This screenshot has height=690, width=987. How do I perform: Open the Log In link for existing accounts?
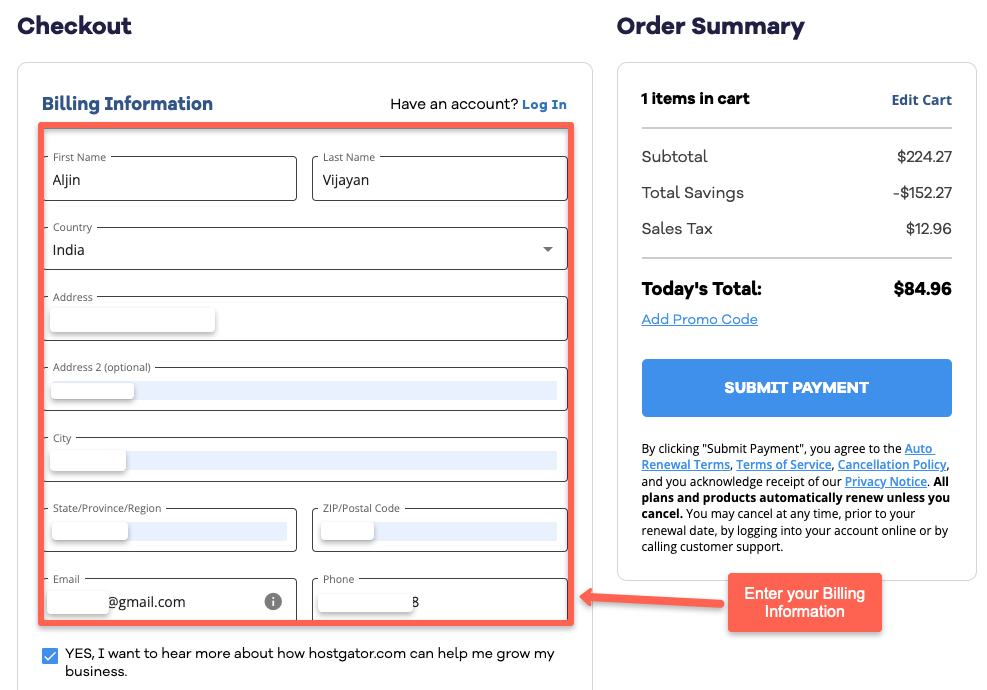(x=545, y=104)
